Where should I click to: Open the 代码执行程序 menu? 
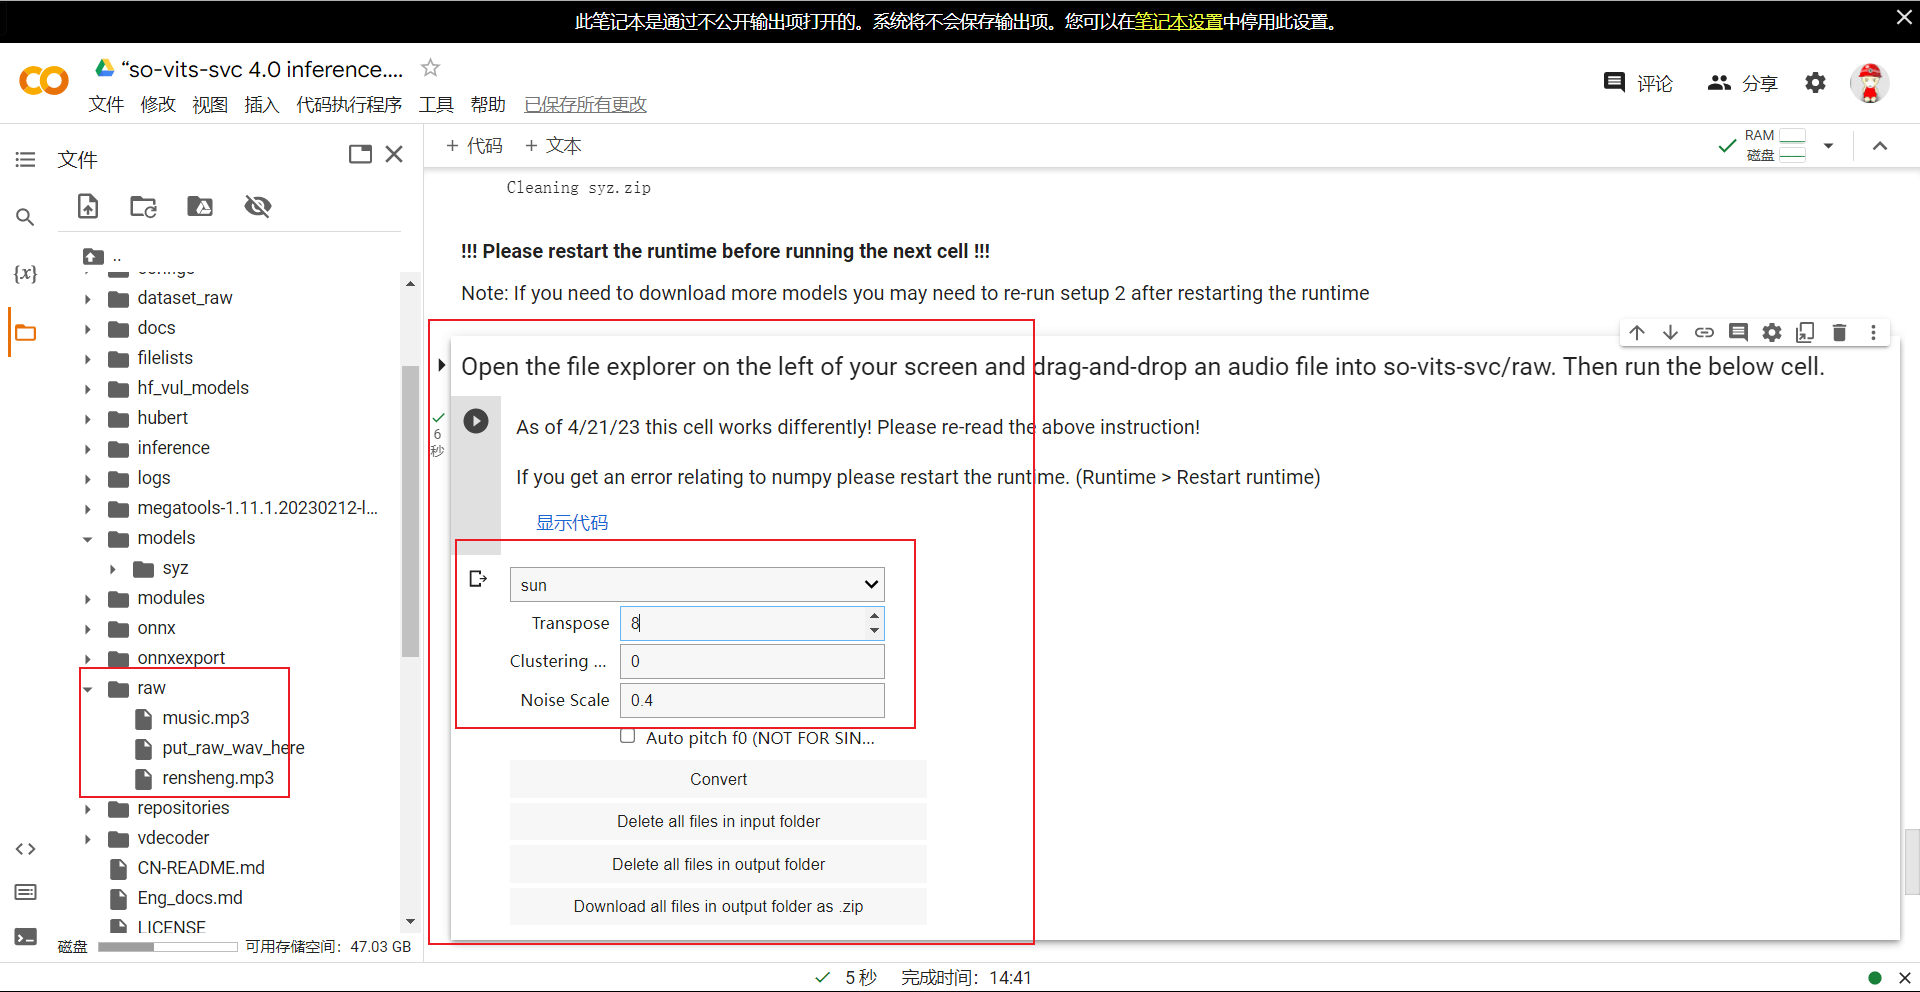point(348,105)
